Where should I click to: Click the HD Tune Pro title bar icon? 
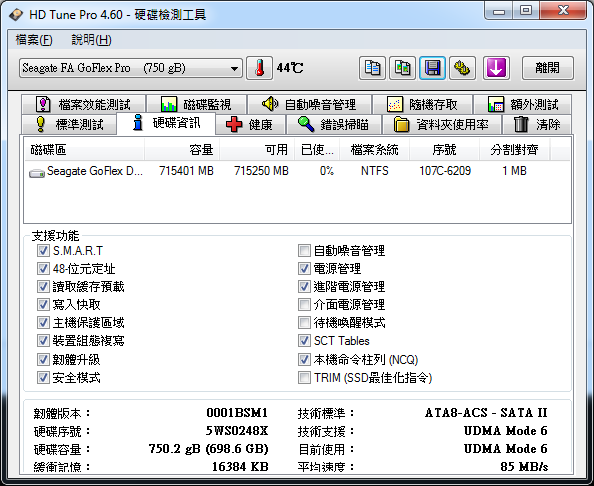pos(16,15)
